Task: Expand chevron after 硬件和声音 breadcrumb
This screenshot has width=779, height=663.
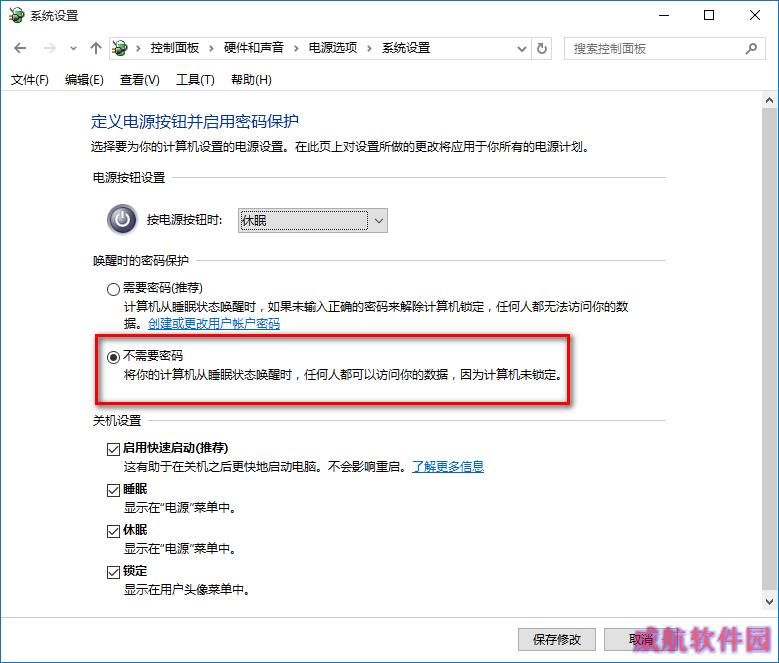Action: (296, 48)
